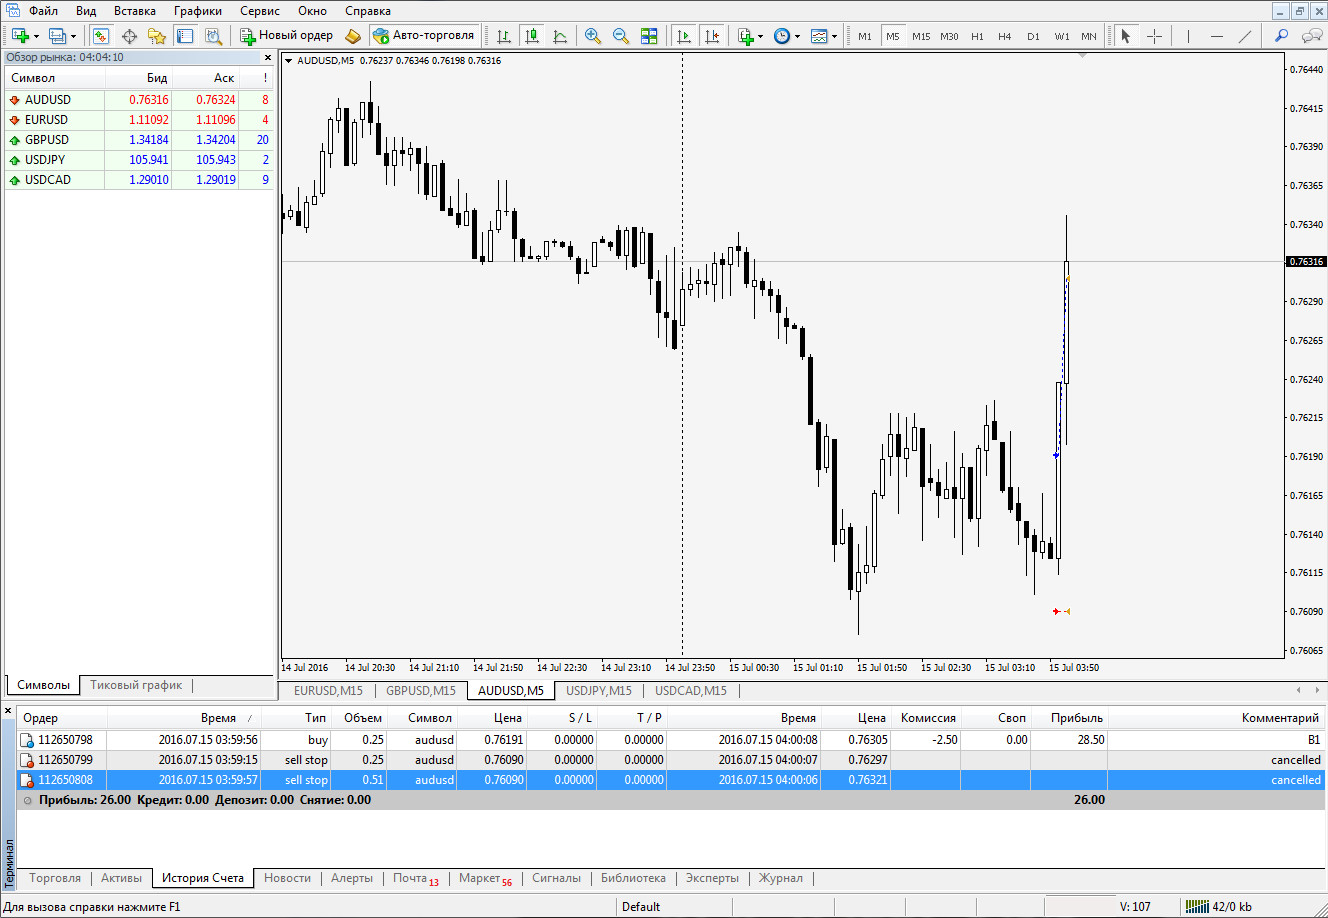Open periods clock dropdown arrow

tap(797, 37)
